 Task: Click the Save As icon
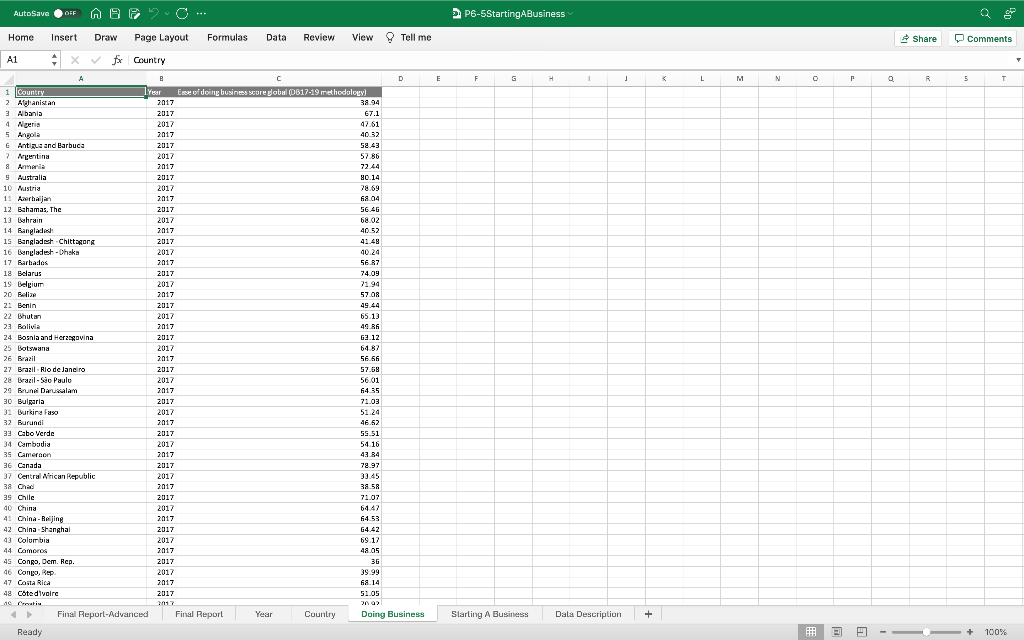point(134,13)
